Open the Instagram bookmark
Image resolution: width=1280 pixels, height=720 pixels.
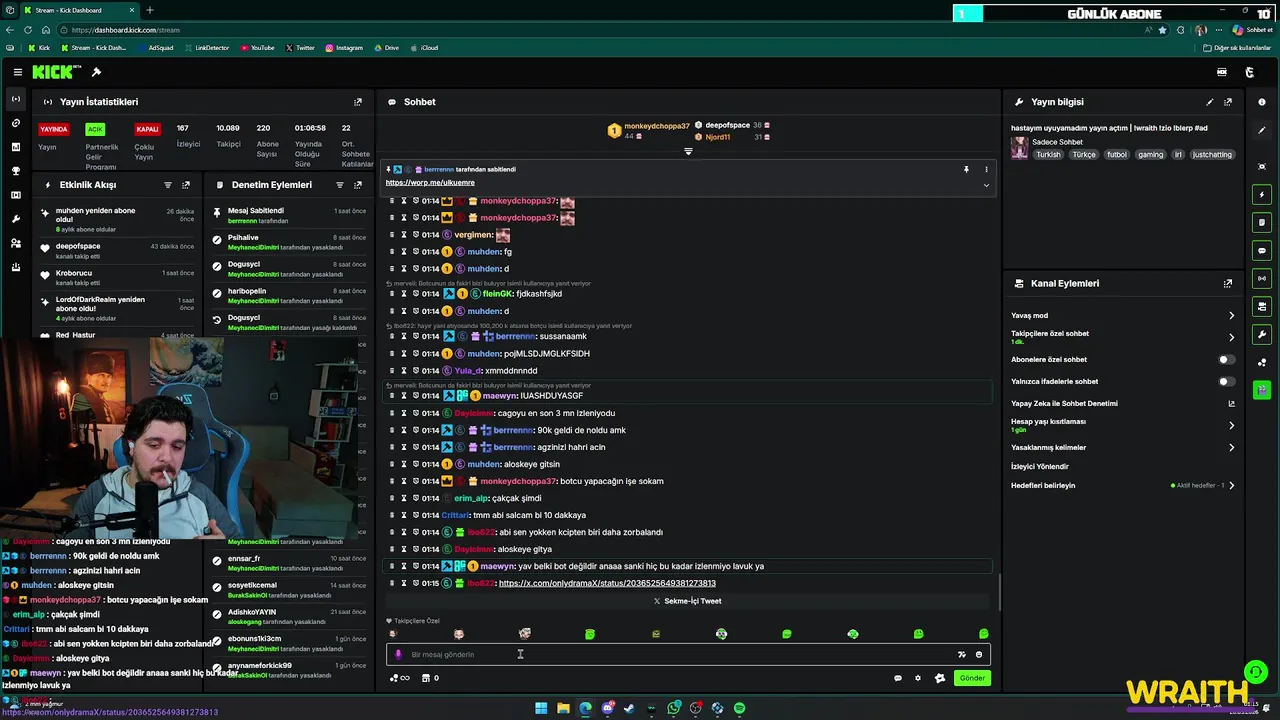coord(344,48)
